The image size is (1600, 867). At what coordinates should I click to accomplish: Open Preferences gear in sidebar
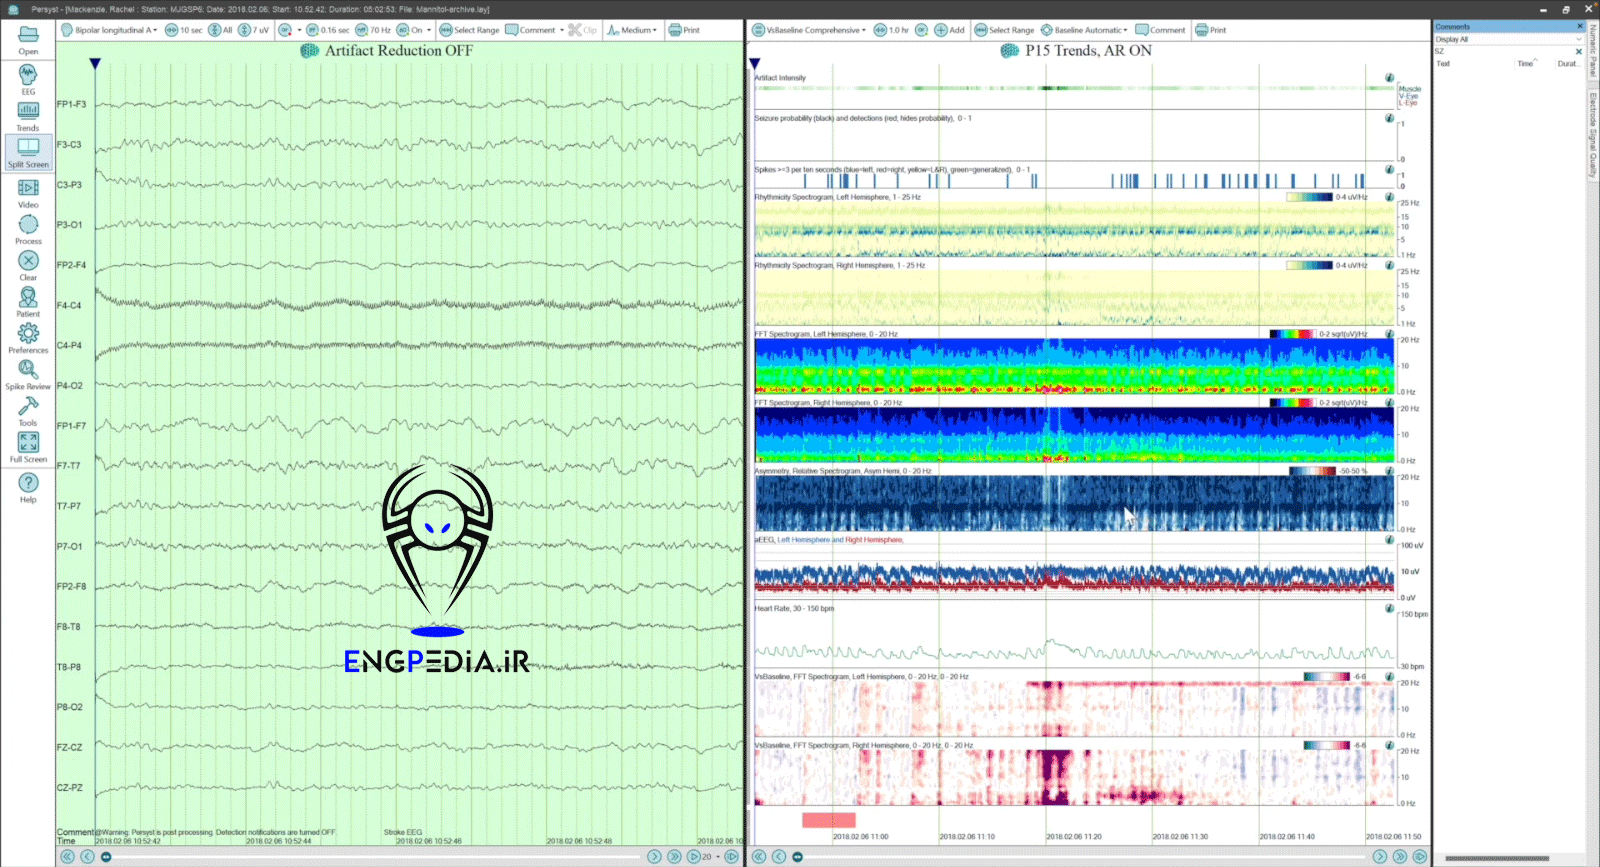28,338
